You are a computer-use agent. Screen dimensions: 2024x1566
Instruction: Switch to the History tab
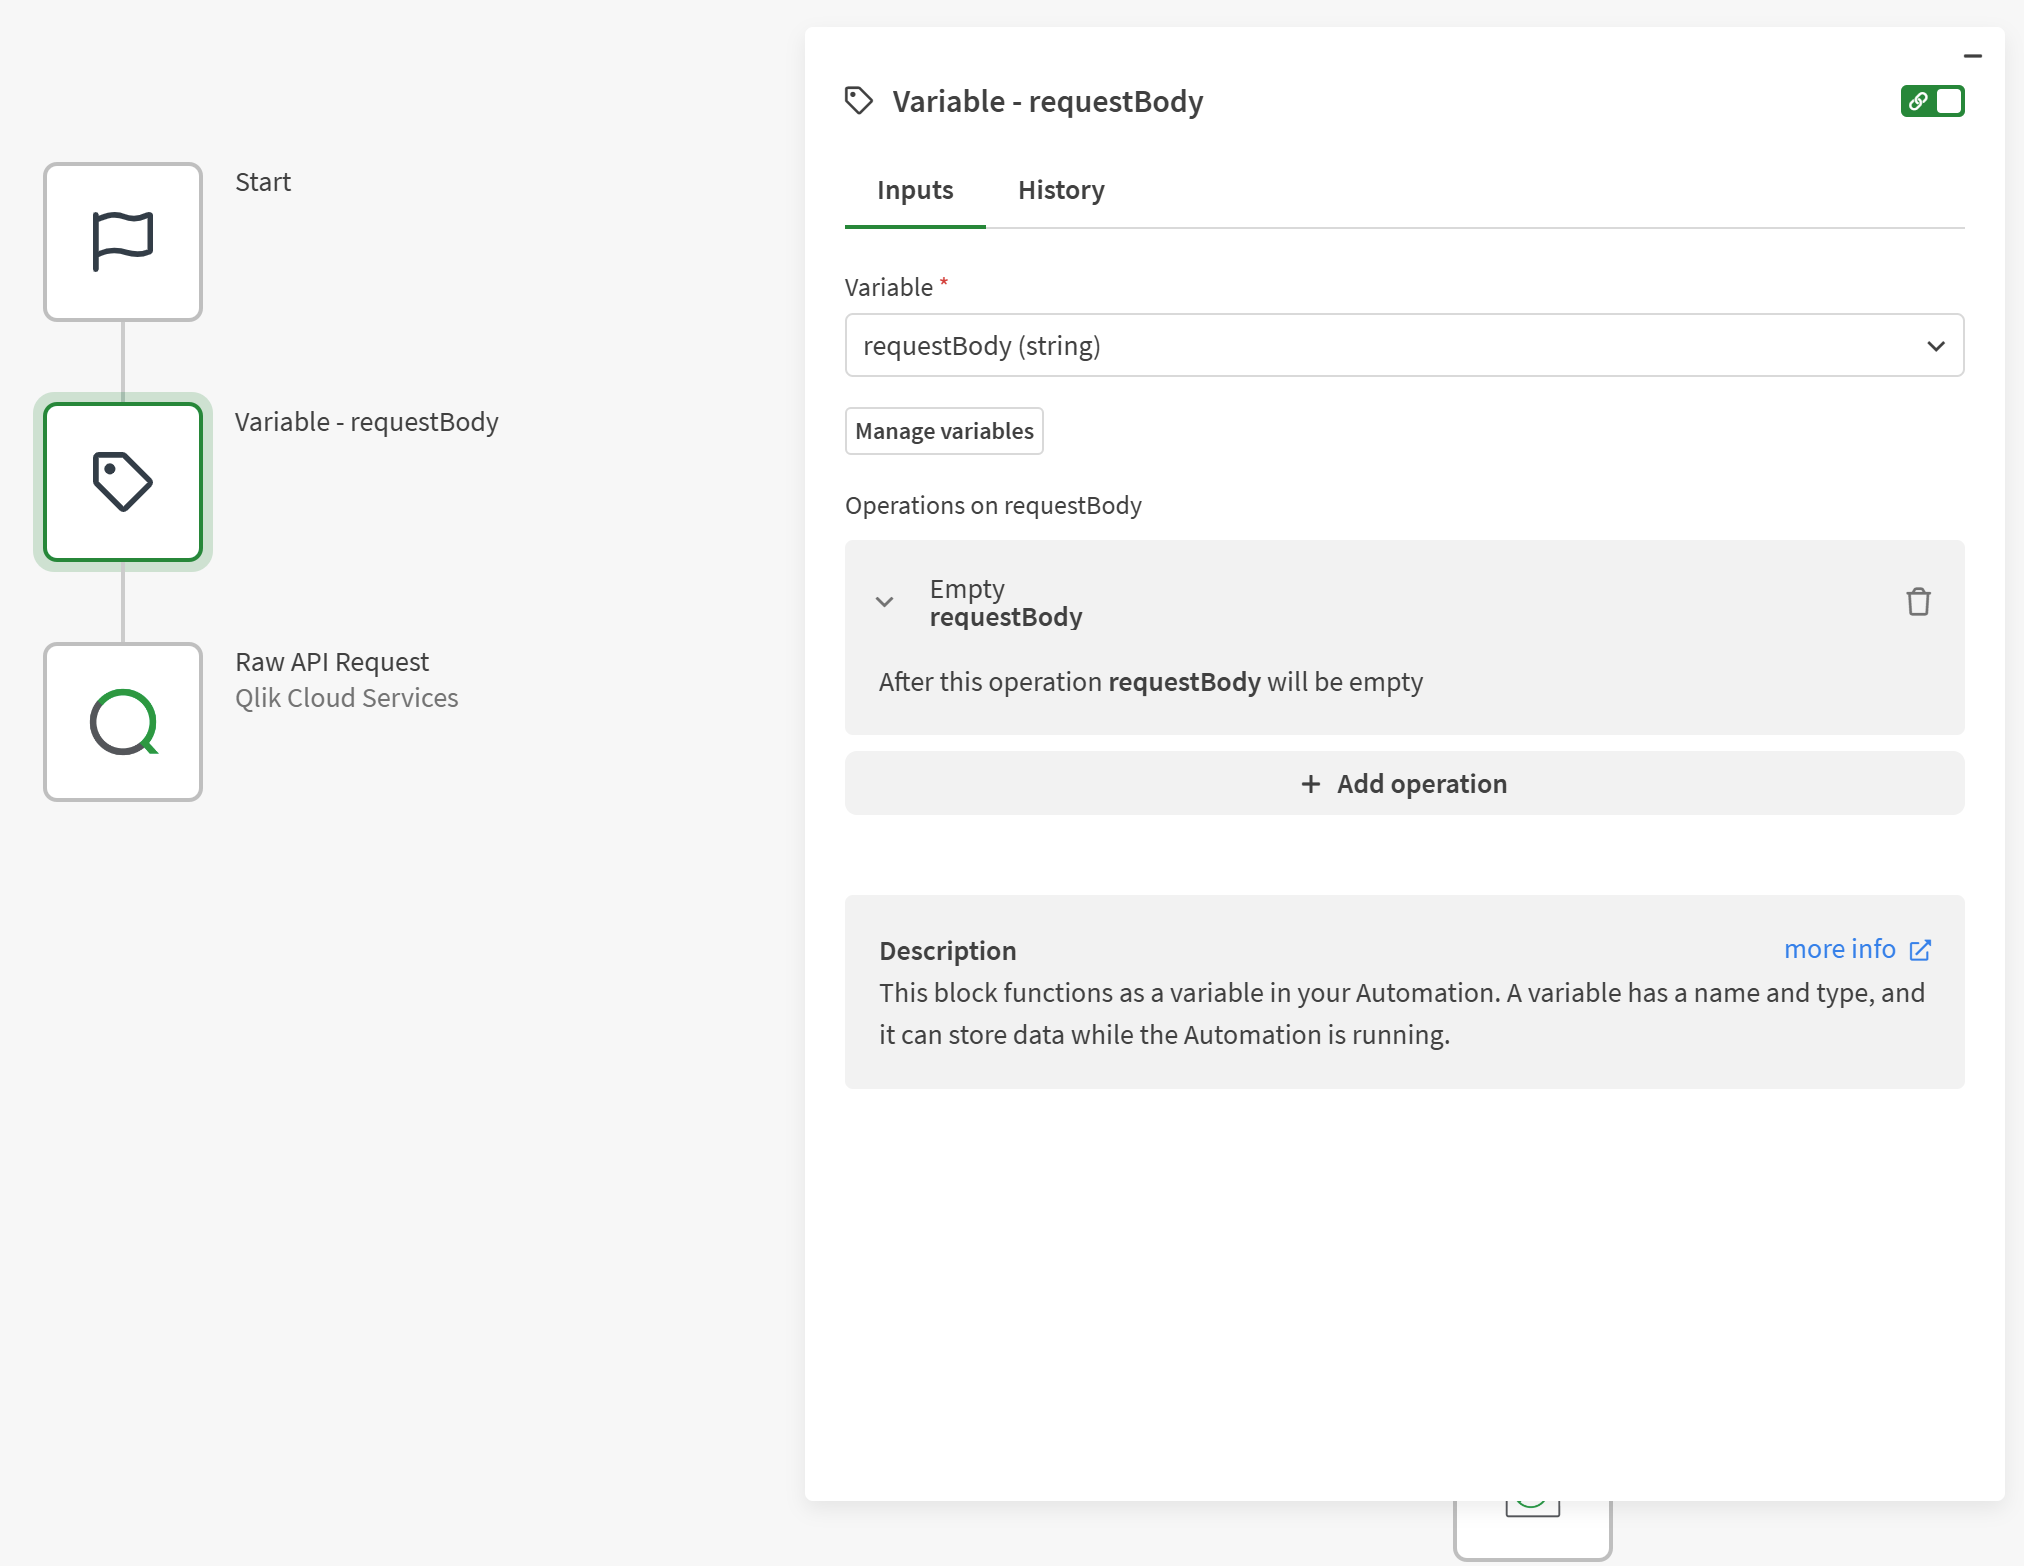pyautogui.click(x=1061, y=190)
